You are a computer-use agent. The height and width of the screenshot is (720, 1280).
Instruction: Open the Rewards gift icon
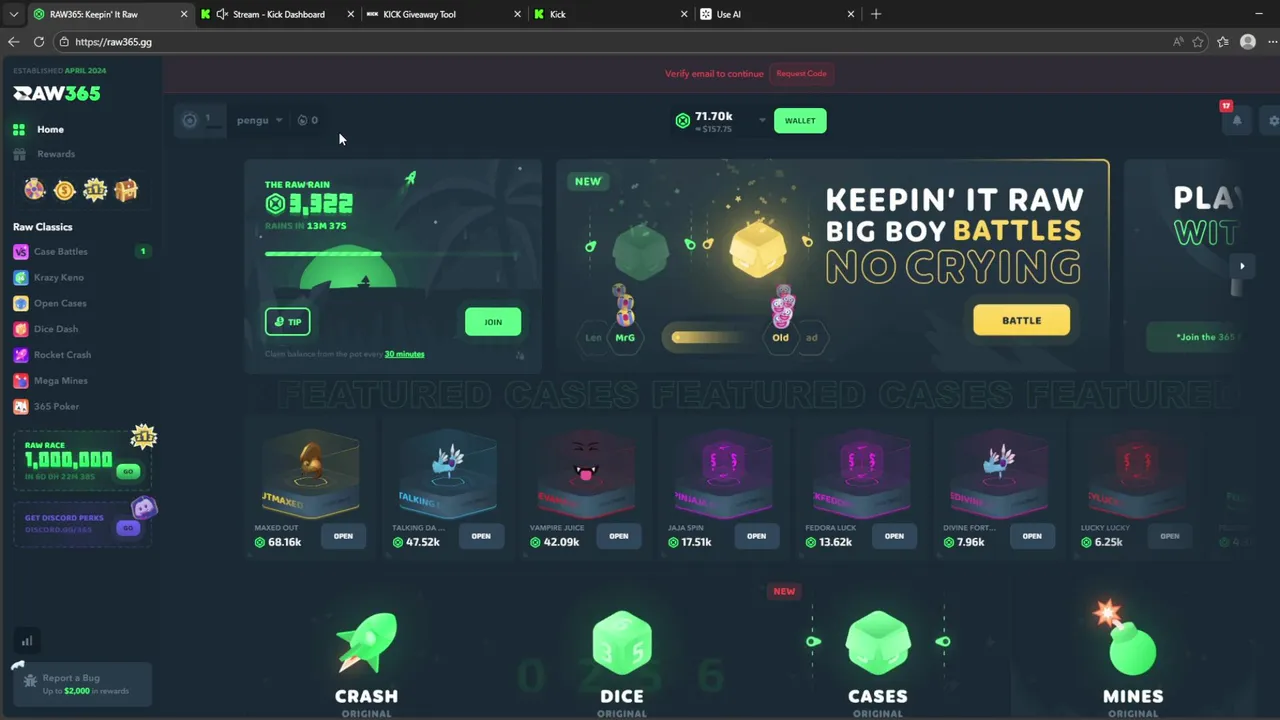[19, 154]
